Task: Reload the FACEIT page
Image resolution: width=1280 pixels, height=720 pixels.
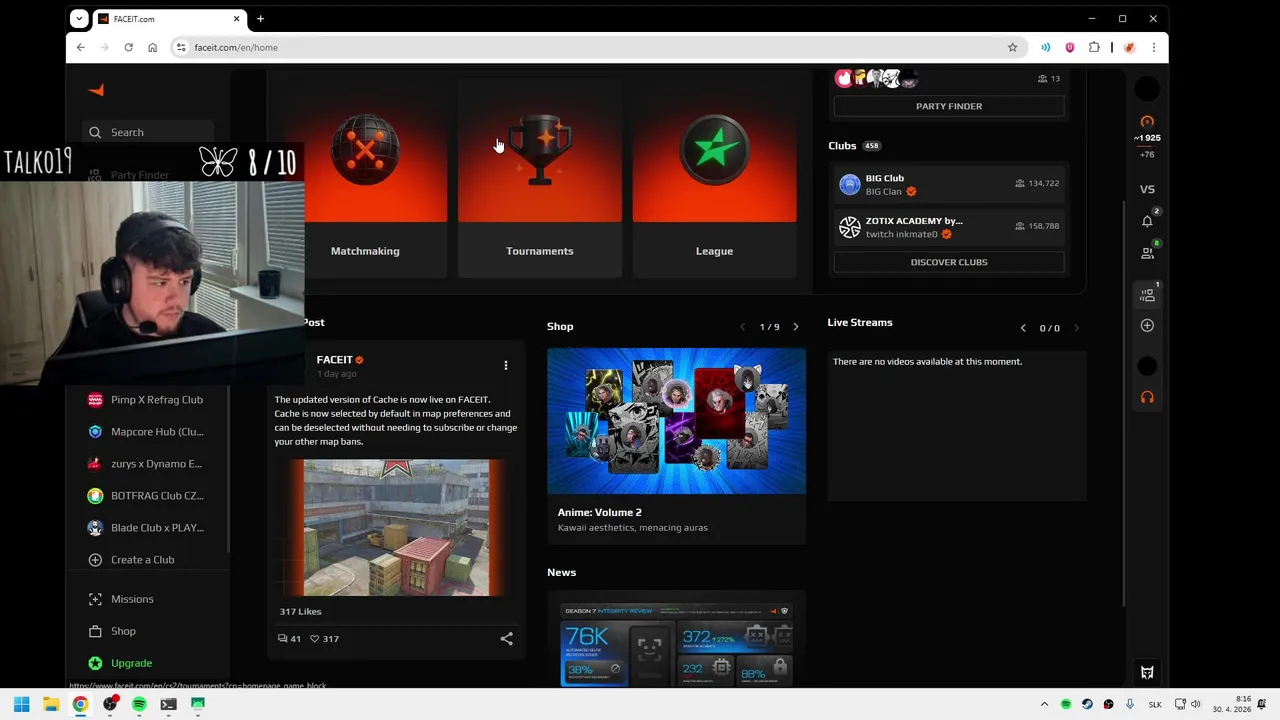Action: [x=128, y=47]
